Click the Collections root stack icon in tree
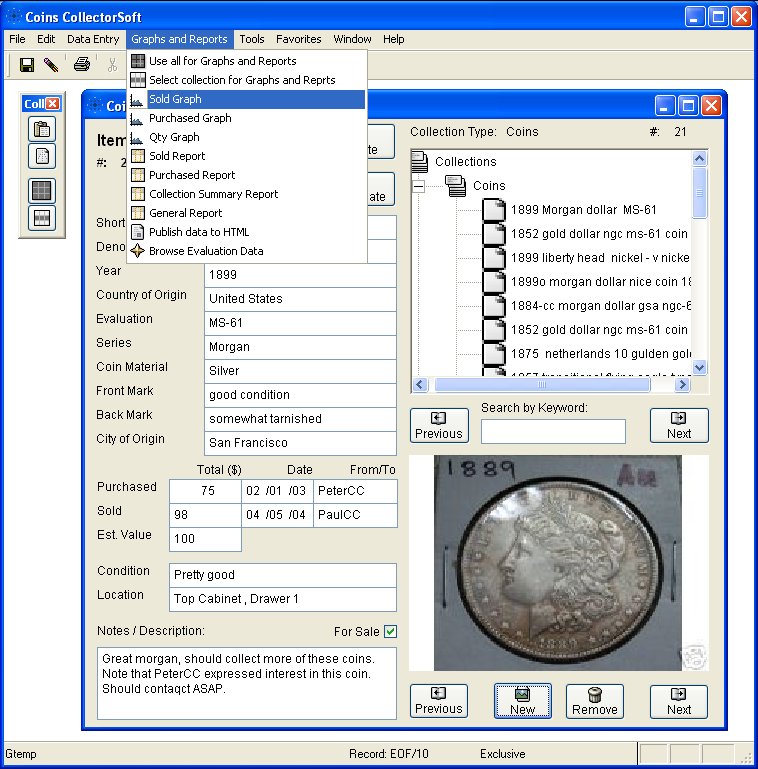758x769 pixels. coord(420,161)
